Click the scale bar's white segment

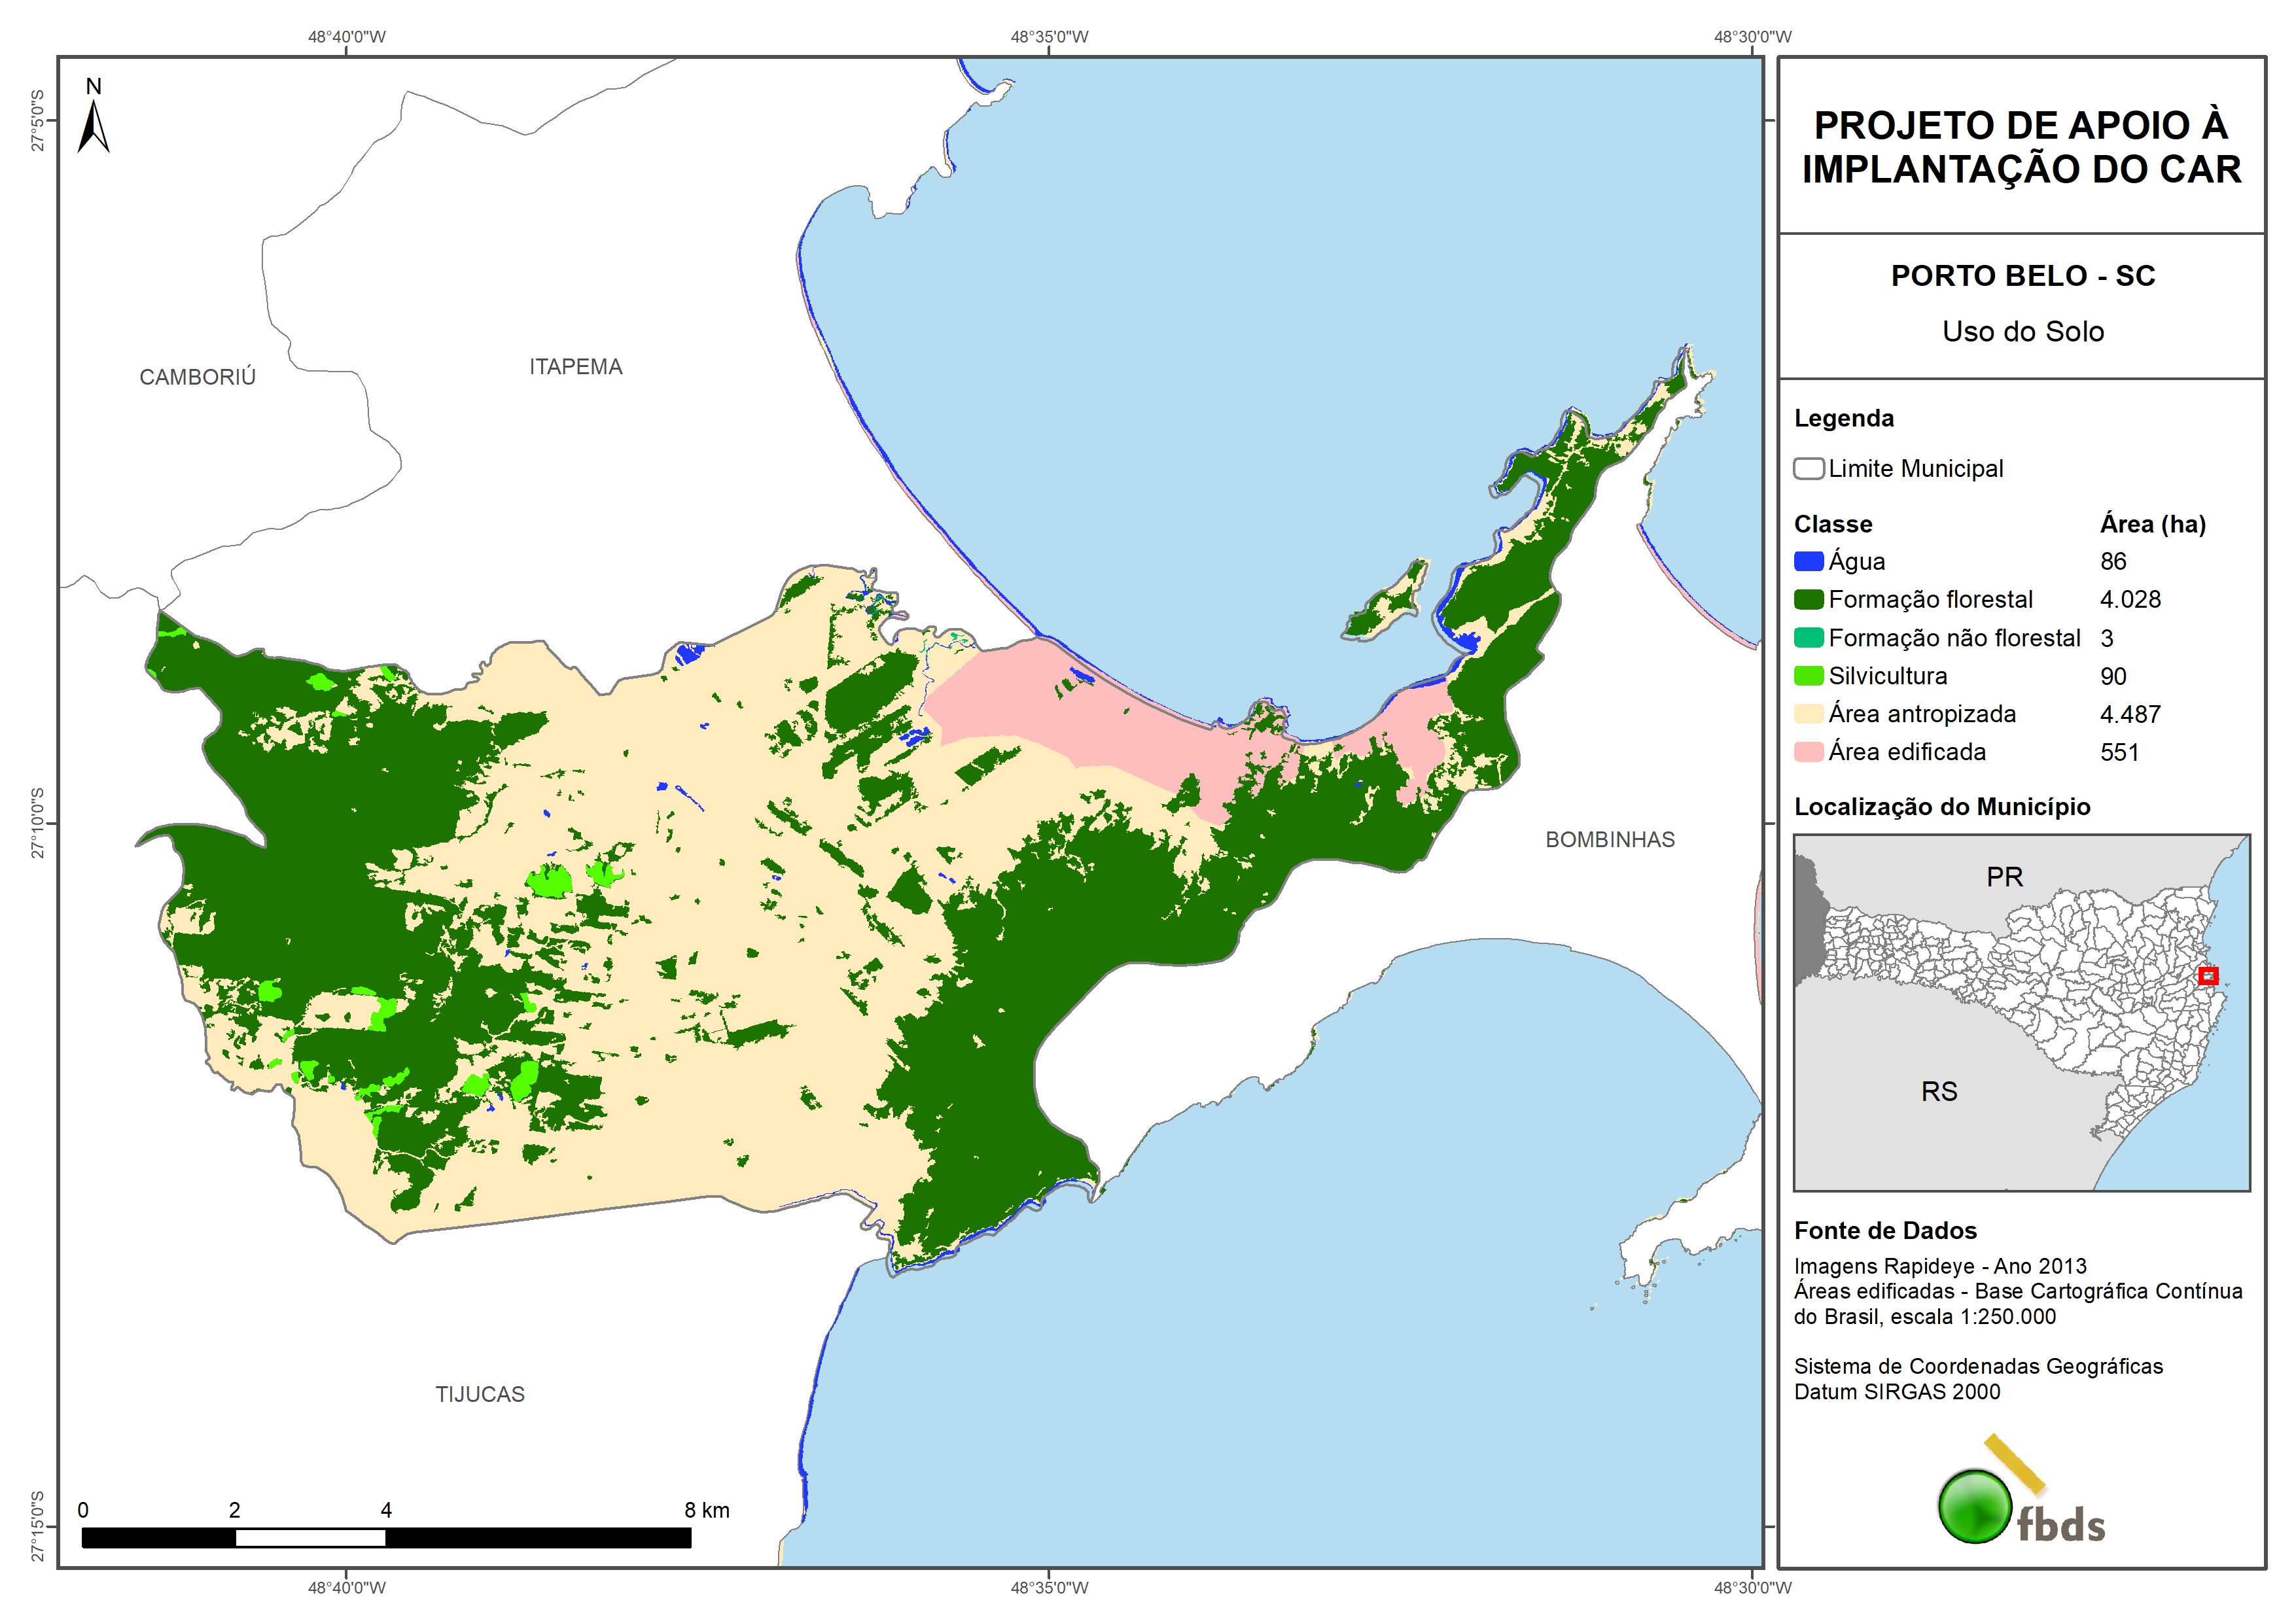(x=310, y=1538)
